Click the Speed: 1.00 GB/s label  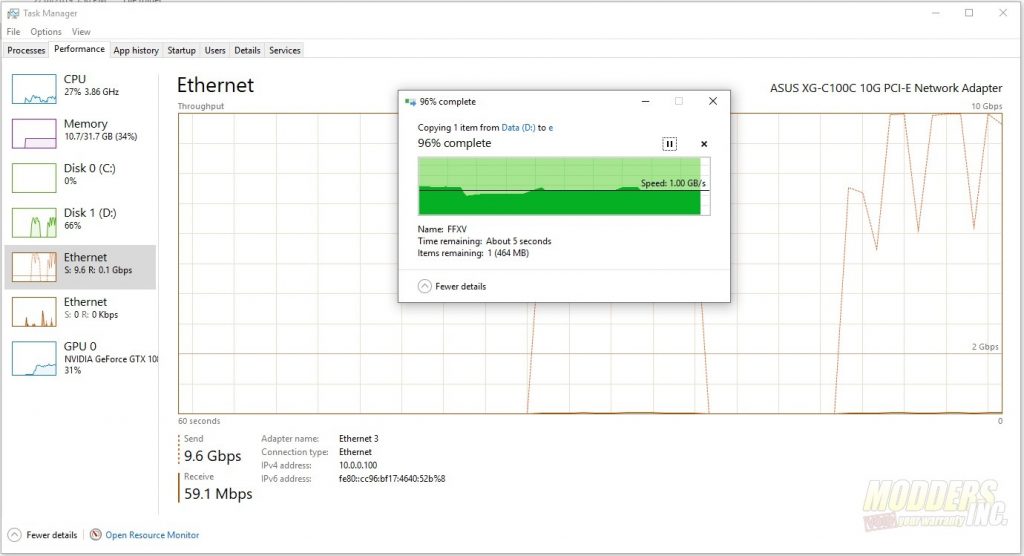pyautogui.click(x=673, y=183)
